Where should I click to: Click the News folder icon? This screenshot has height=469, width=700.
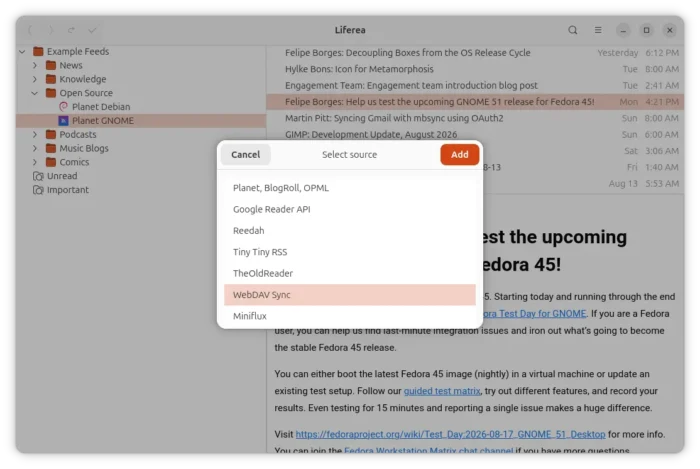pyautogui.click(x=51, y=65)
